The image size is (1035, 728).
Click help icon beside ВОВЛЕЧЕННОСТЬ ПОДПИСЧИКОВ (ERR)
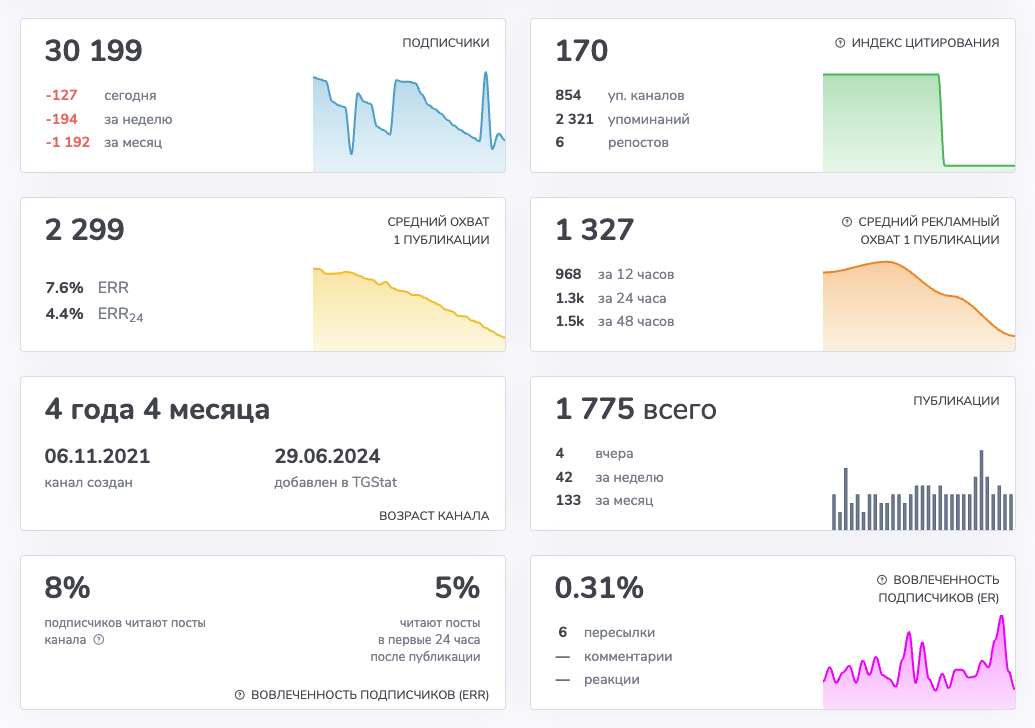click(x=240, y=695)
